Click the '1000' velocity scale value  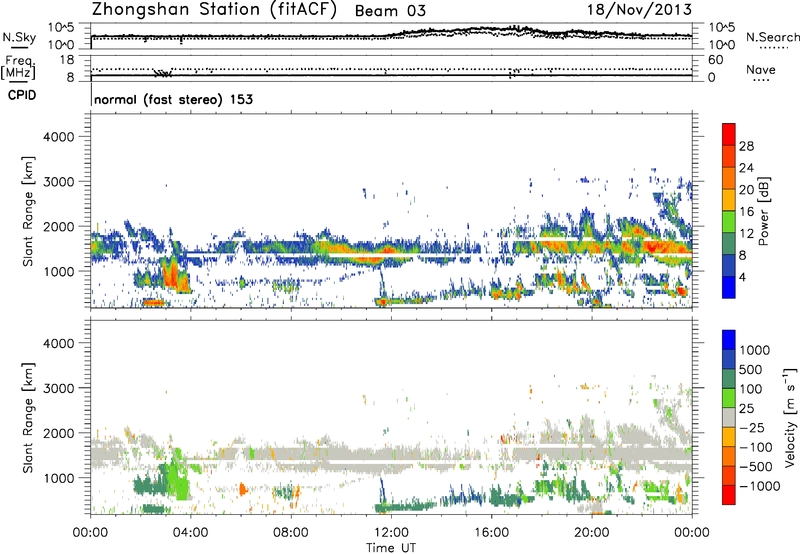point(755,350)
